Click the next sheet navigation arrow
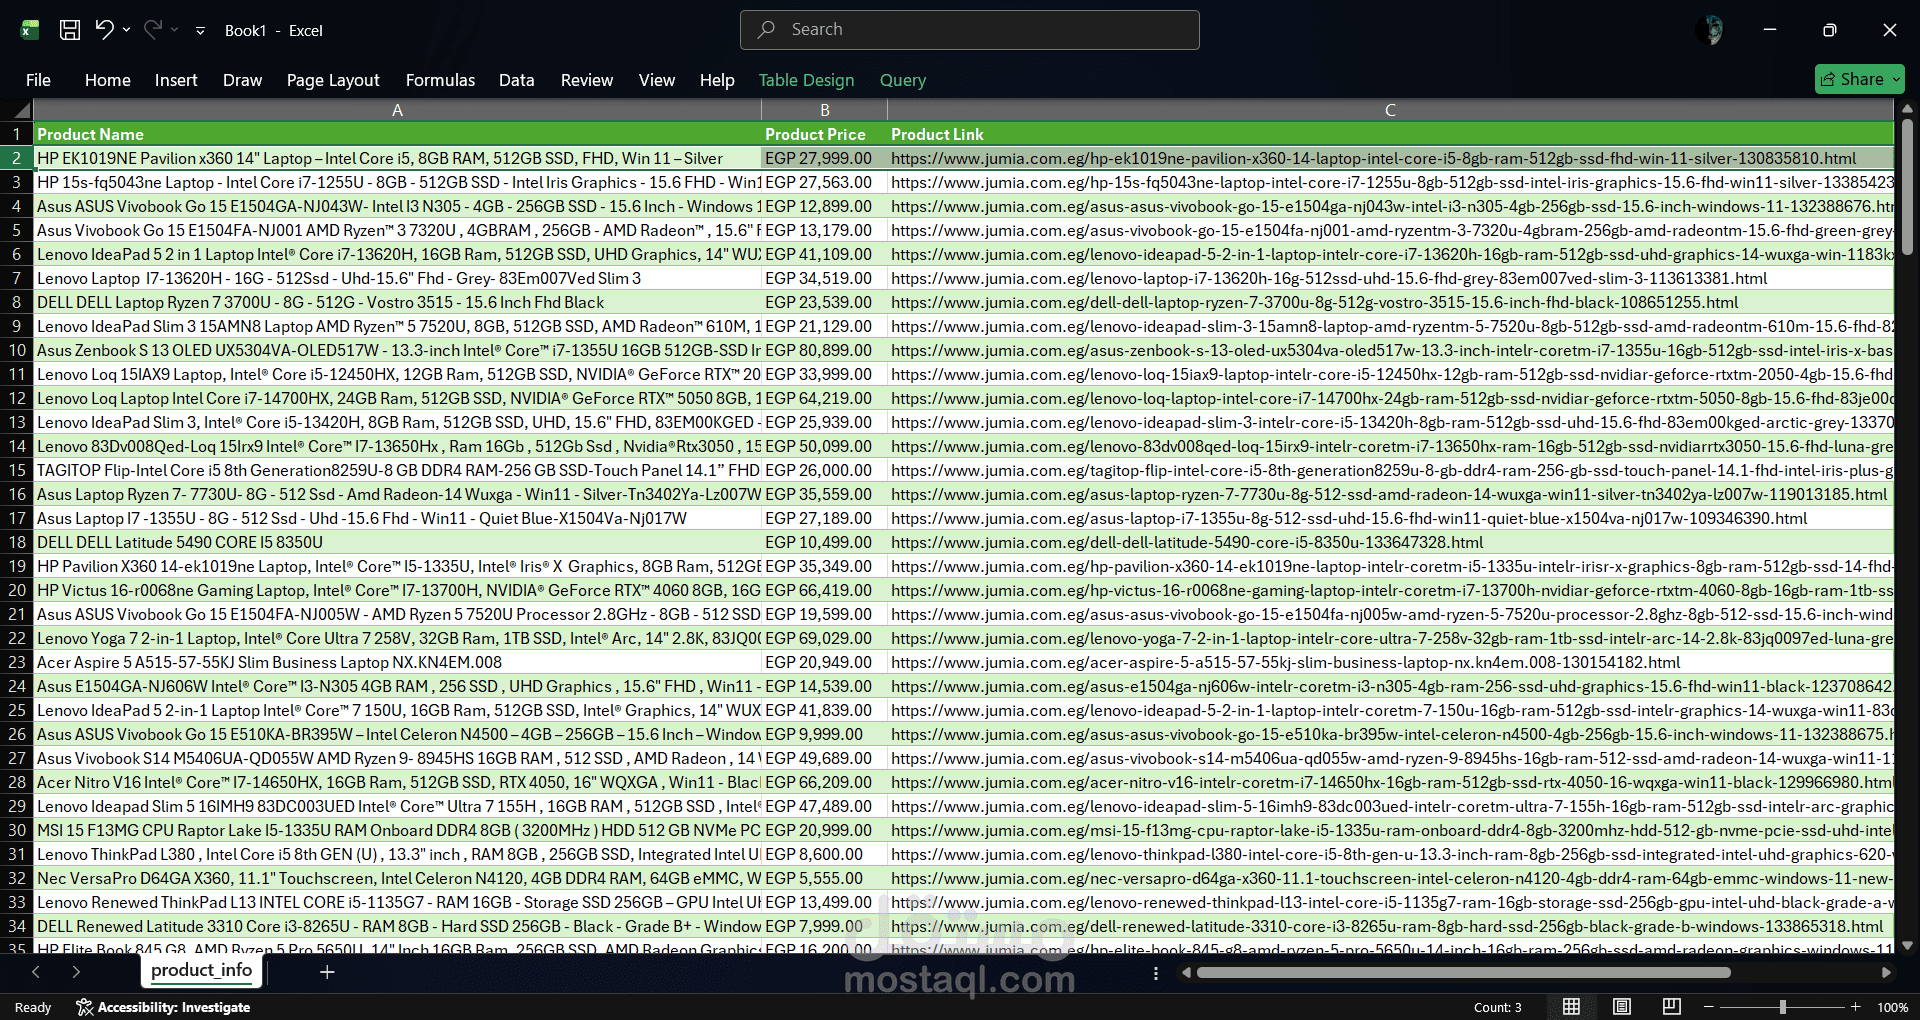This screenshot has height=1020, width=1920. point(76,971)
